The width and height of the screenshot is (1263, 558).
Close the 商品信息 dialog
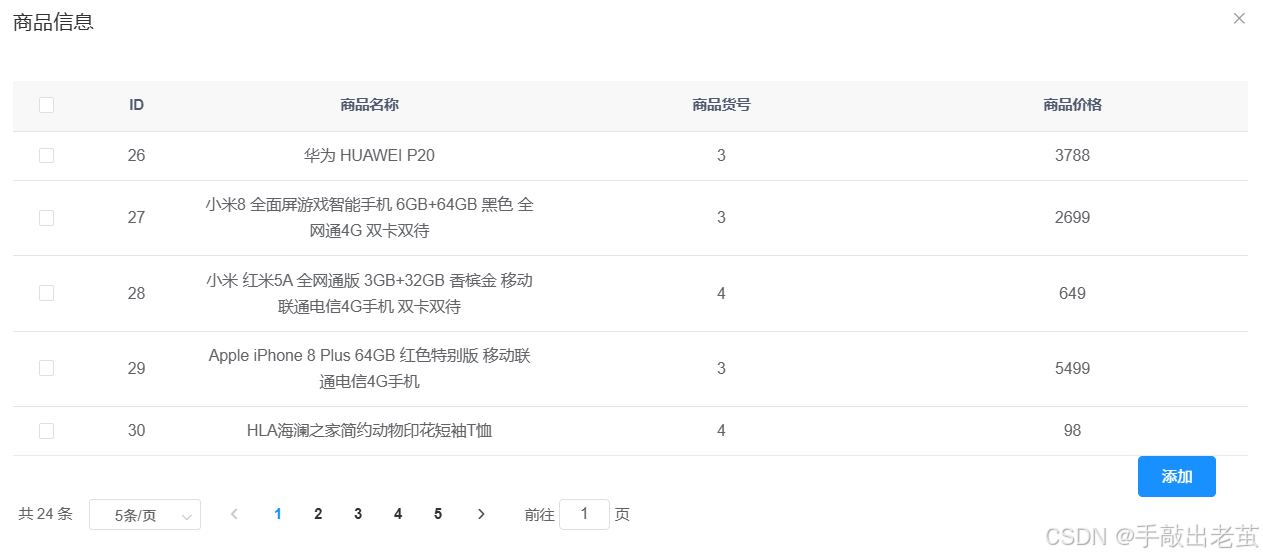(1239, 18)
